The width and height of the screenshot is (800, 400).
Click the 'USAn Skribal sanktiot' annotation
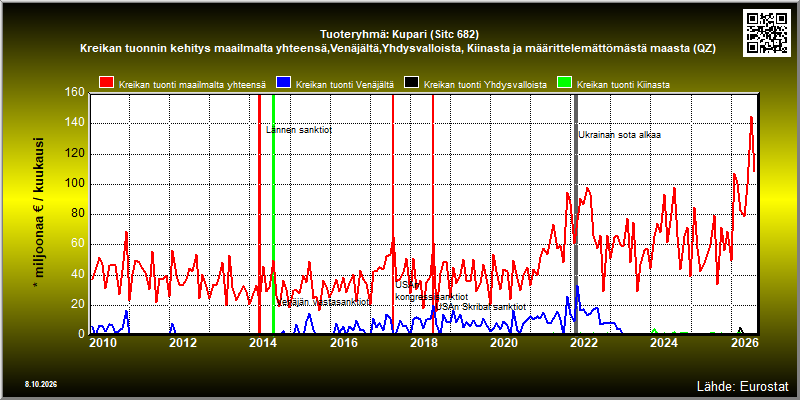pos(481,307)
